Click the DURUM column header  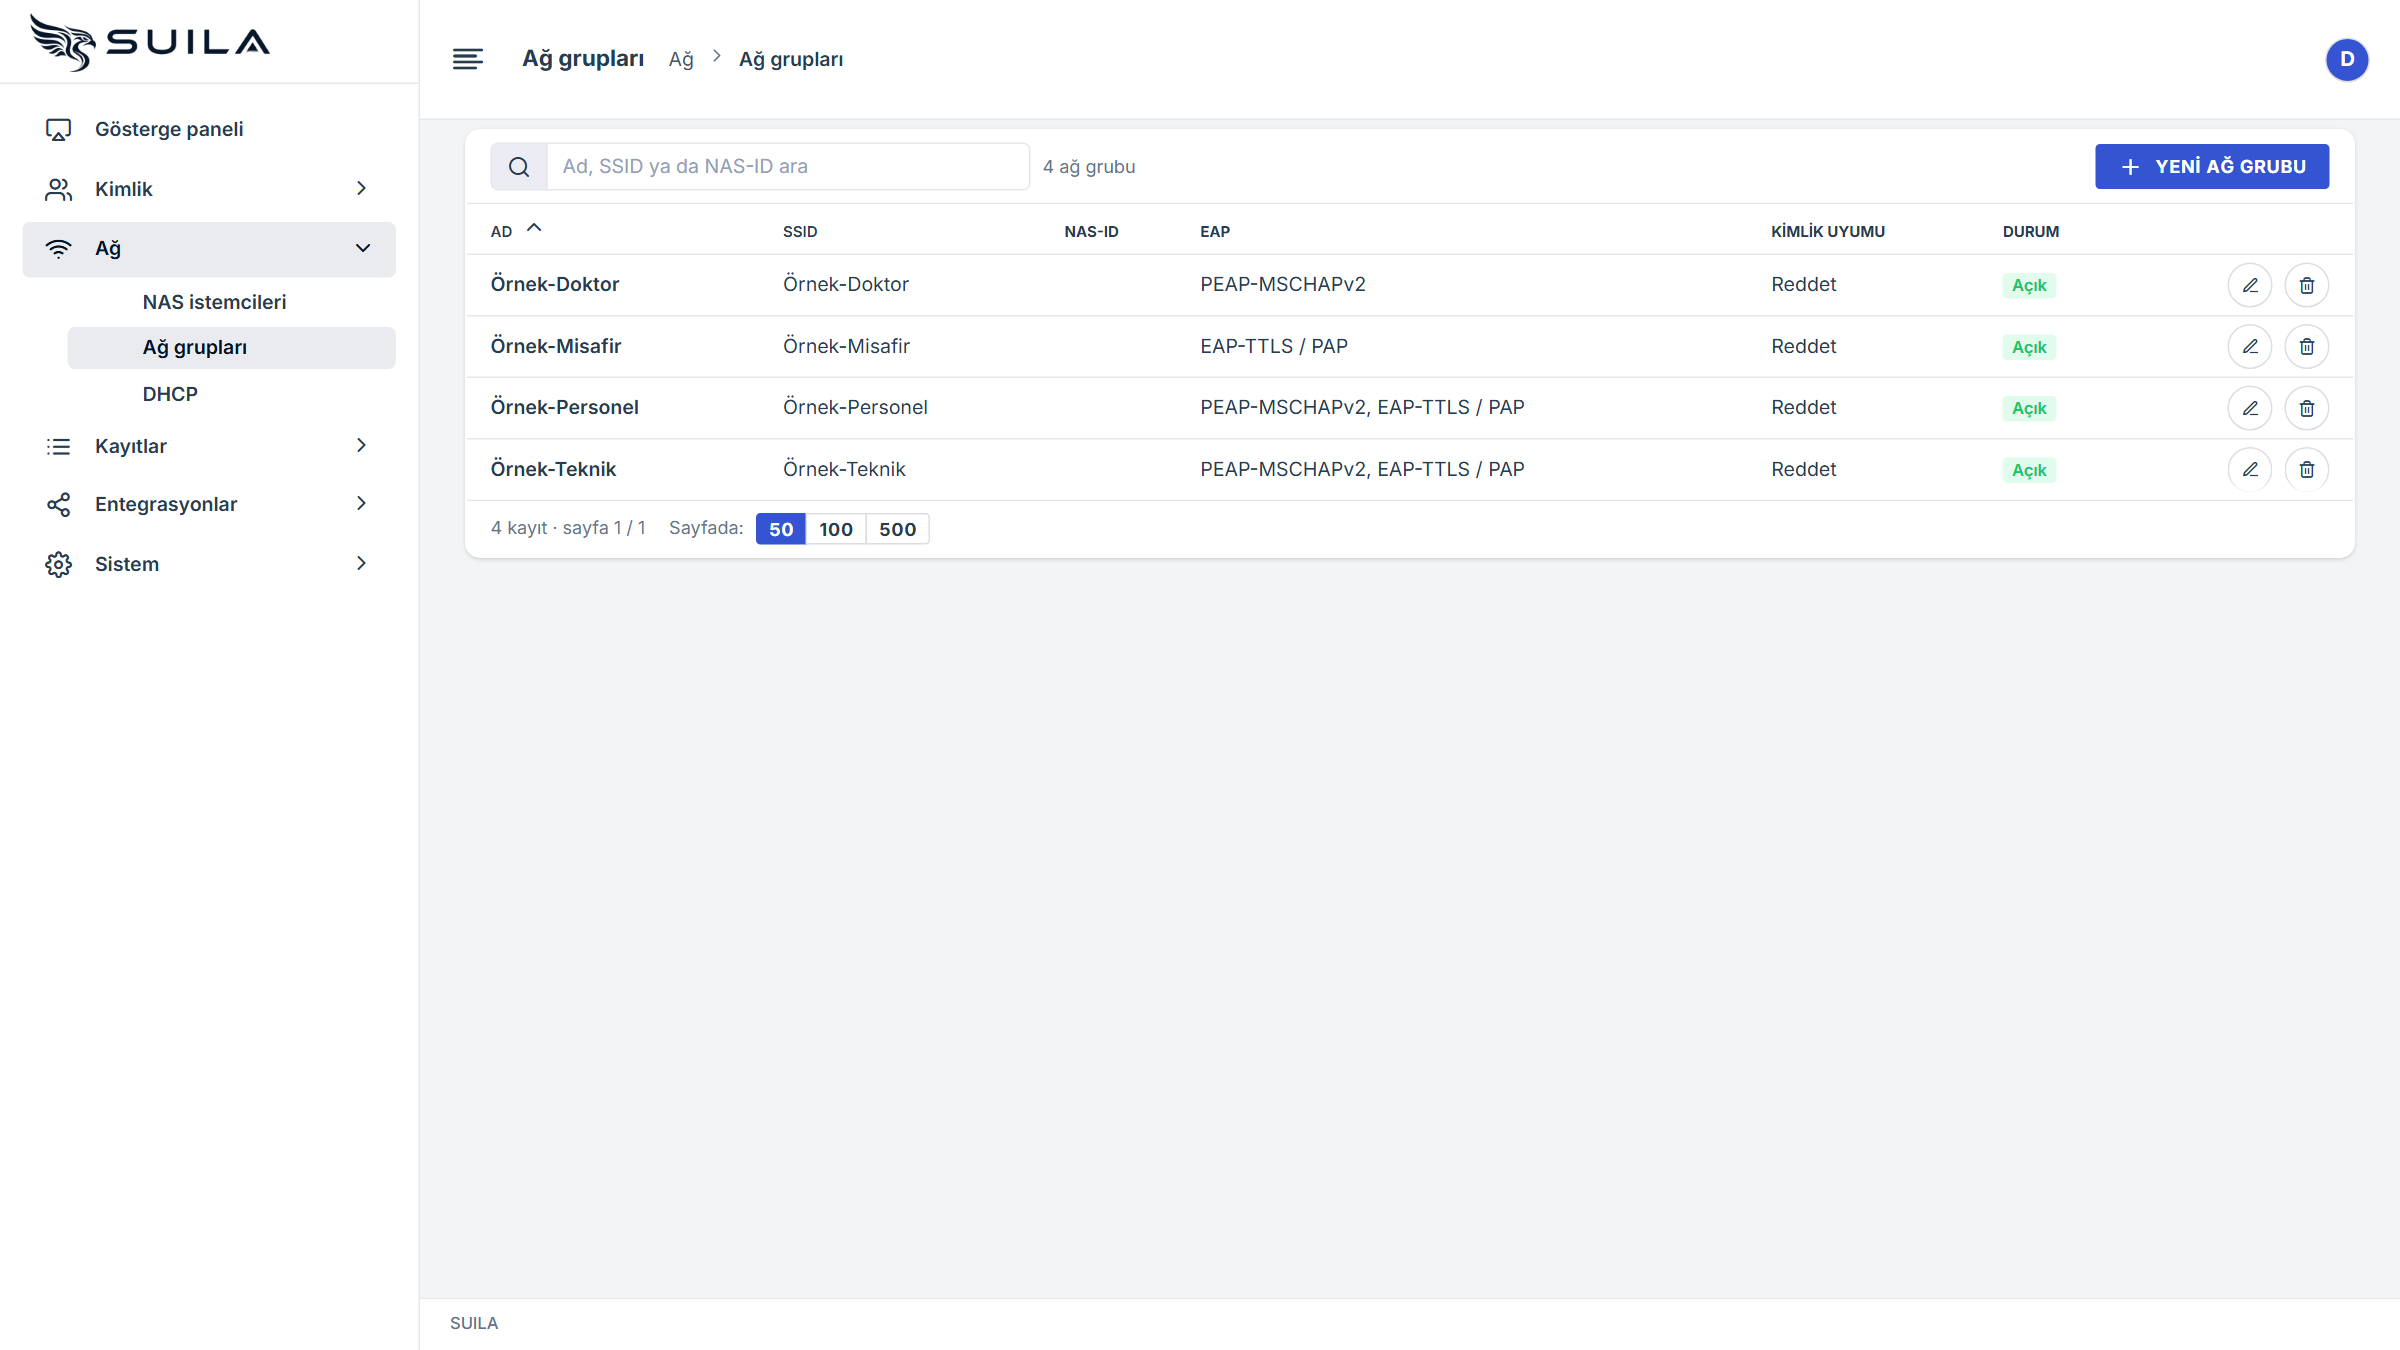[x=2031, y=231]
